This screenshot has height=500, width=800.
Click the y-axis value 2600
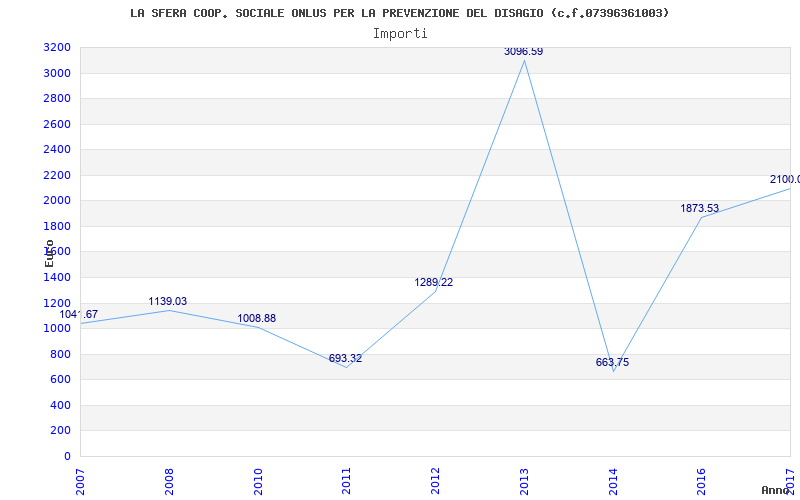point(57,124)
